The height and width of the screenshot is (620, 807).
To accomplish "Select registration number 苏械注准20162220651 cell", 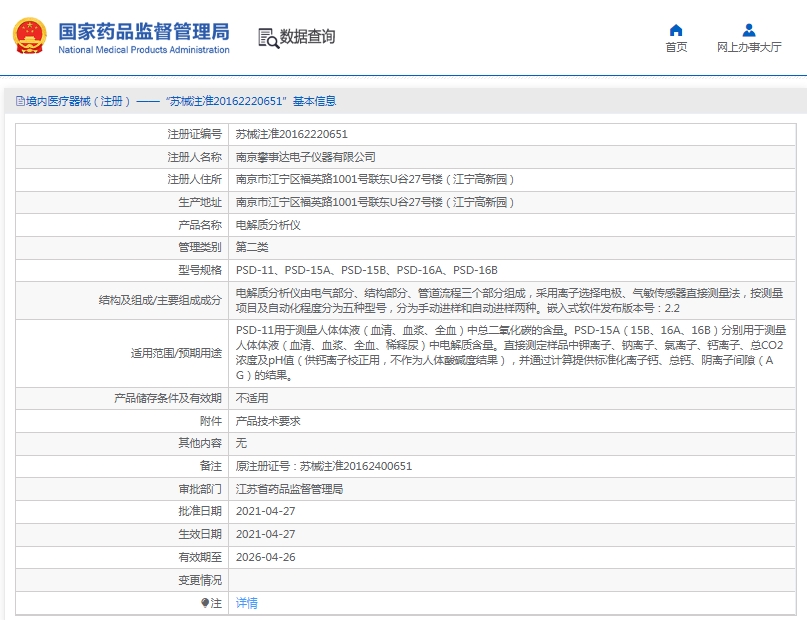I will pos(512,134).
